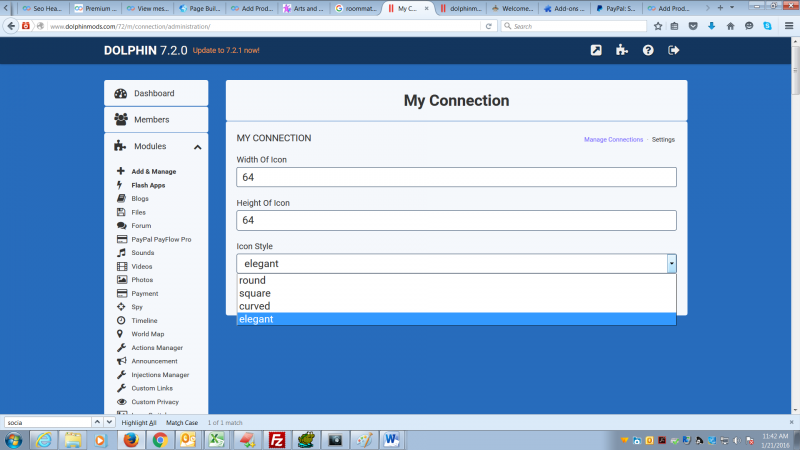This screenshot has height=450, width=800.
Task: Click the browser Search box
Action: (573, 26)
